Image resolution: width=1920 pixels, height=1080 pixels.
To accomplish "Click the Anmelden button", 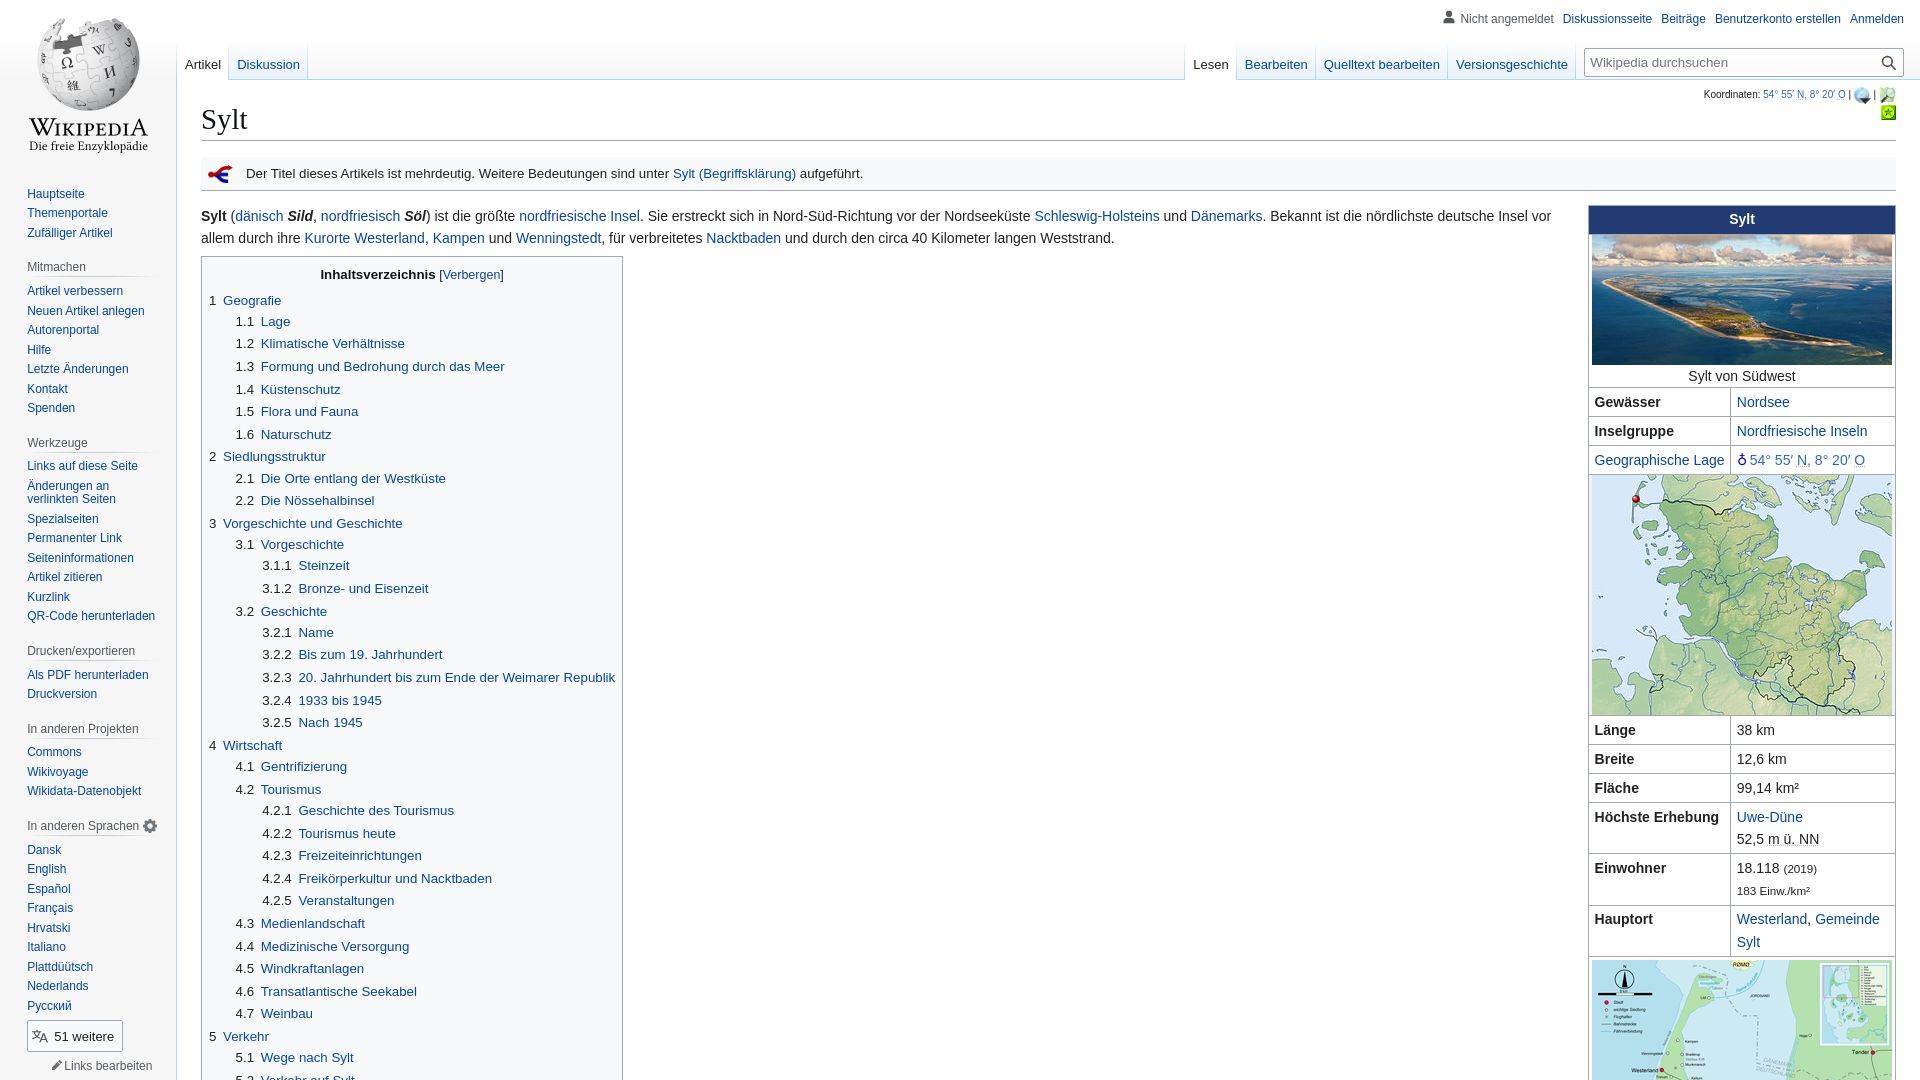I will tap(1876, 18).
